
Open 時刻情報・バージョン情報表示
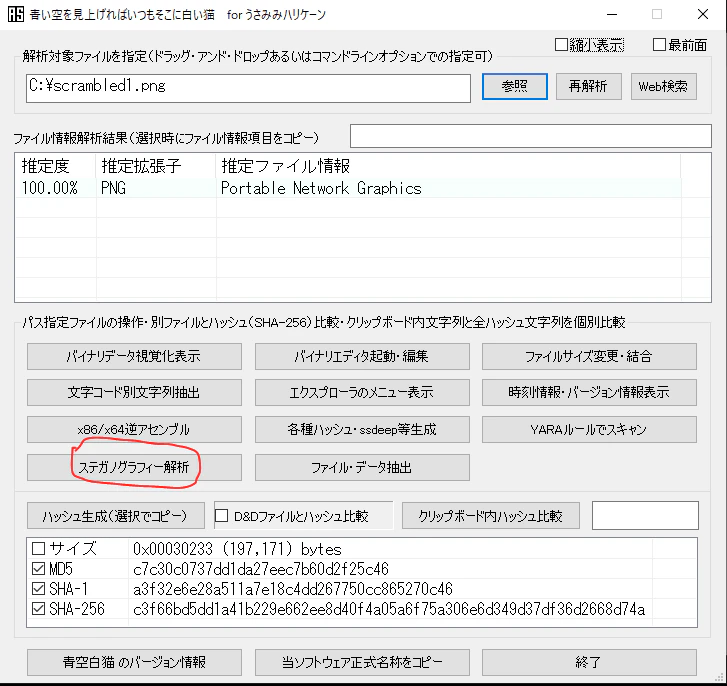click(589, 393)
